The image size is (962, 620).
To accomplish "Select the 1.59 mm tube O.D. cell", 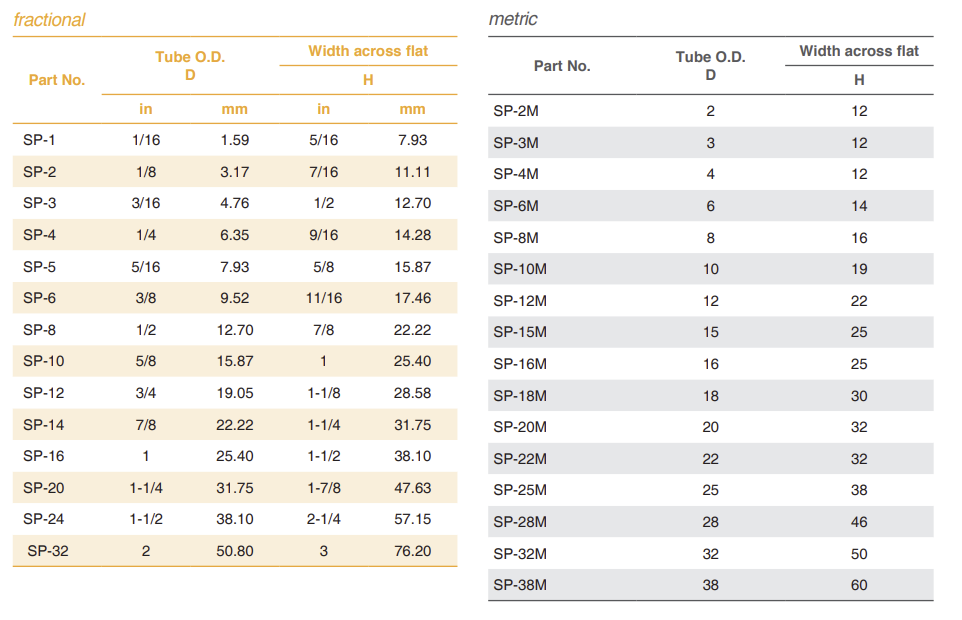I will (235, 140).
